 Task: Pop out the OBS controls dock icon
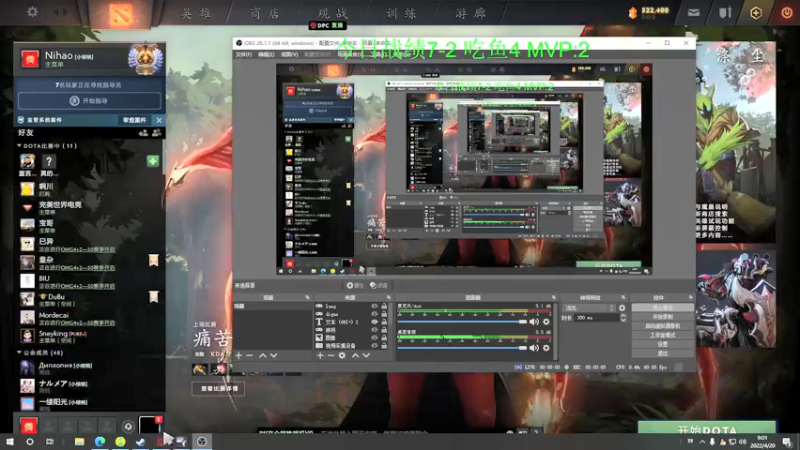691,297
